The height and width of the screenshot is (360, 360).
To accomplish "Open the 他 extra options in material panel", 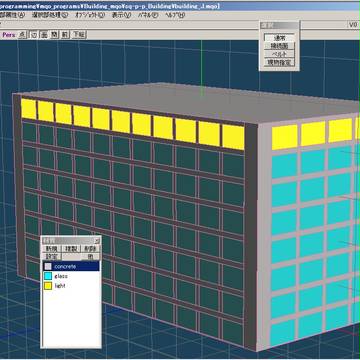I will point(90,256).
